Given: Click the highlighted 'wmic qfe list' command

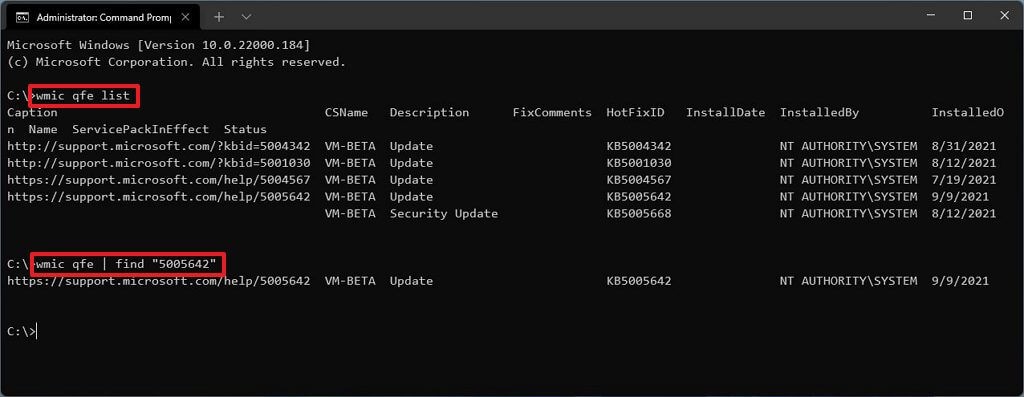Looking at the screenshot, I should 84,96.
